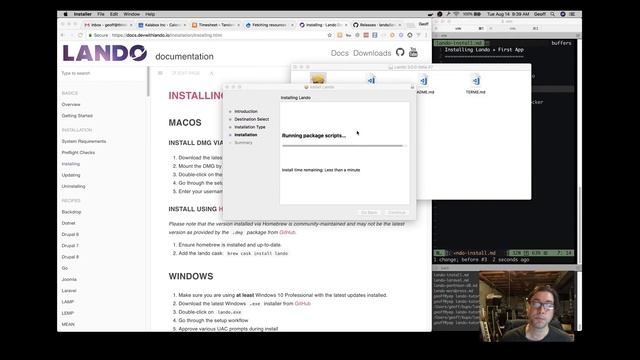The image size is (640, 360).
Task: Select Installation Type step in installer
Action: pos(250,127)
